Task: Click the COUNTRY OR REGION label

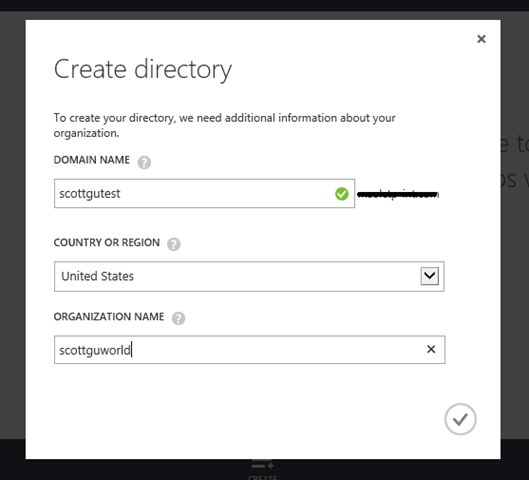Action: [107, 243]
